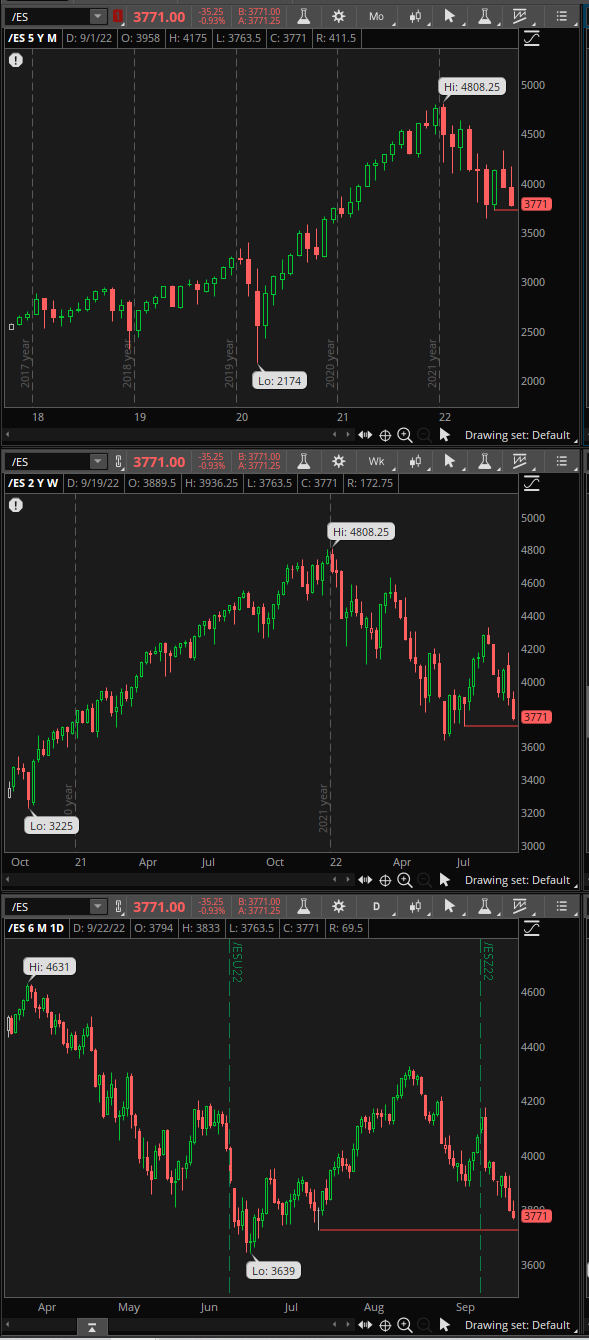
Task: Open Drawing set: Default below weekly chart
Action: [517, 880]
